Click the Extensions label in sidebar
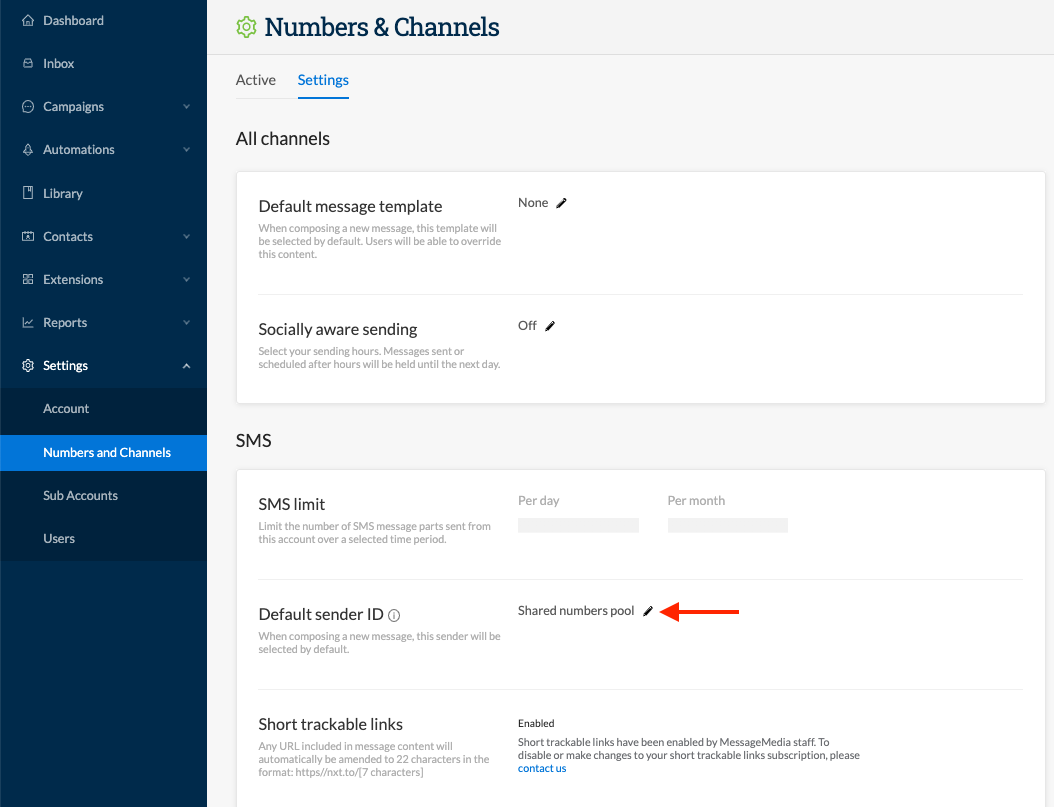The width and height of the screenshot is (1054, 807). (73, 279)
